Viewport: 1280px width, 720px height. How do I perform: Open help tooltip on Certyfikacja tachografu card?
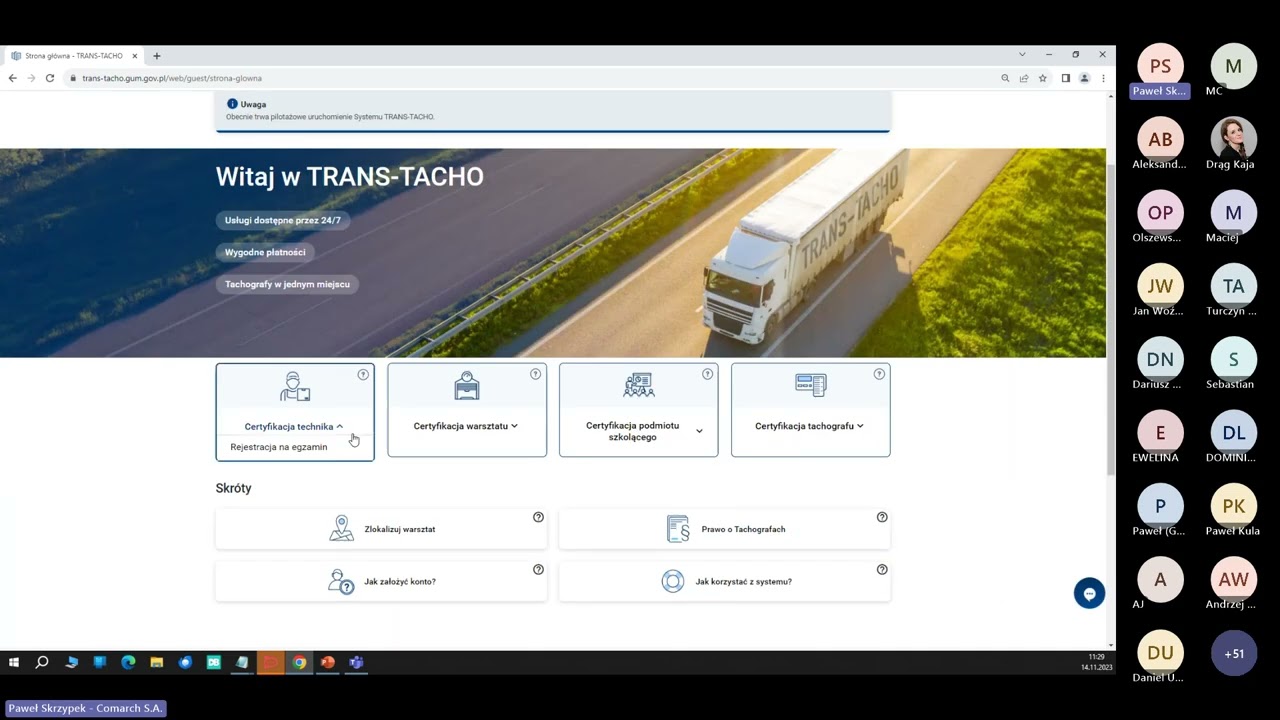tap(879, 374)
